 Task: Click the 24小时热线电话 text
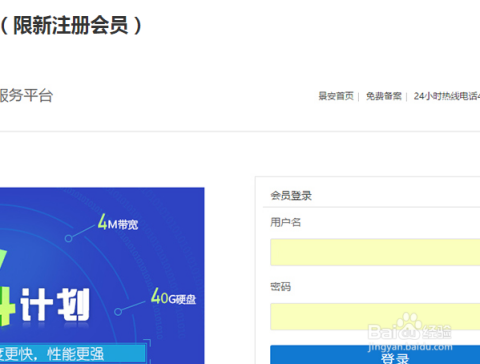coord(447,96)
